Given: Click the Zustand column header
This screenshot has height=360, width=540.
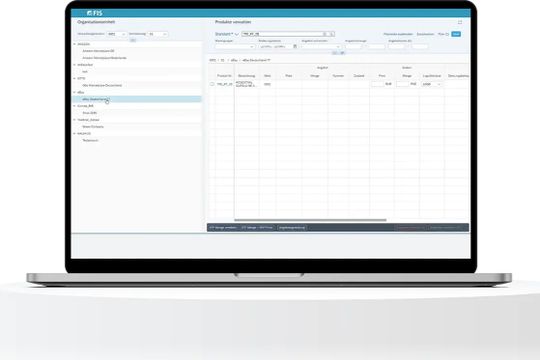Looking at the screenshot, I should (x=359, y=76).
